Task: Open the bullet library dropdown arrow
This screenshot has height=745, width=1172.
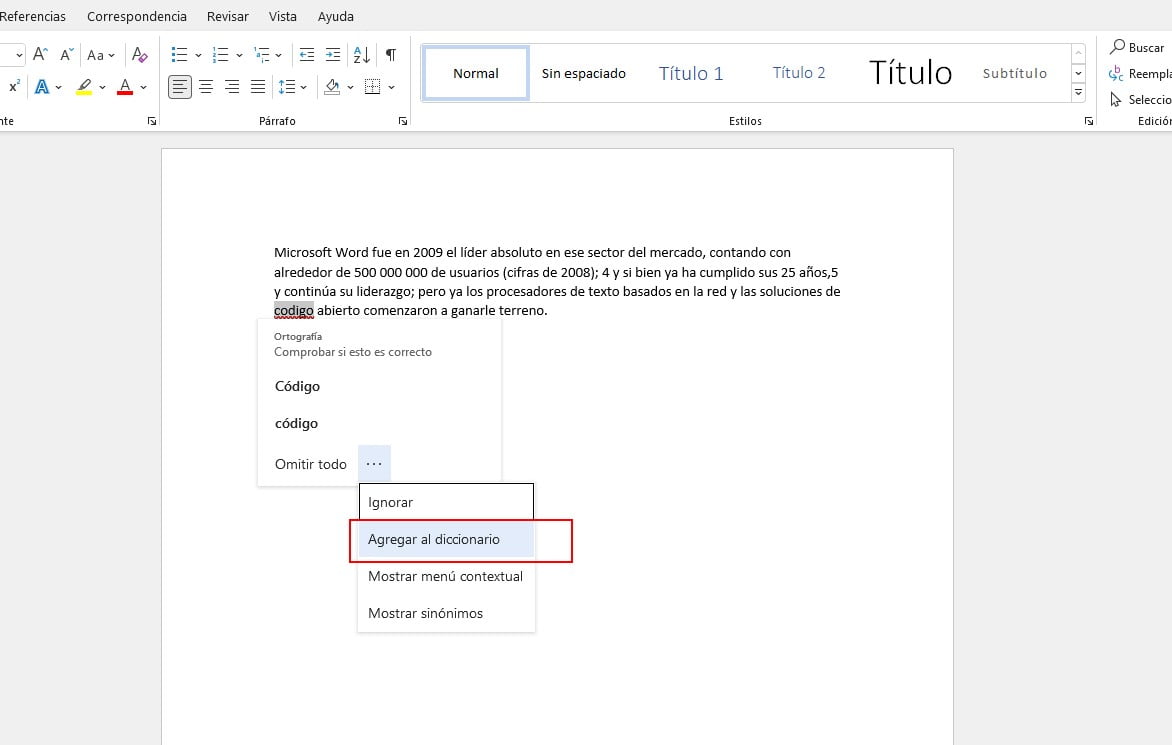Action: click(x=198, y=55)
